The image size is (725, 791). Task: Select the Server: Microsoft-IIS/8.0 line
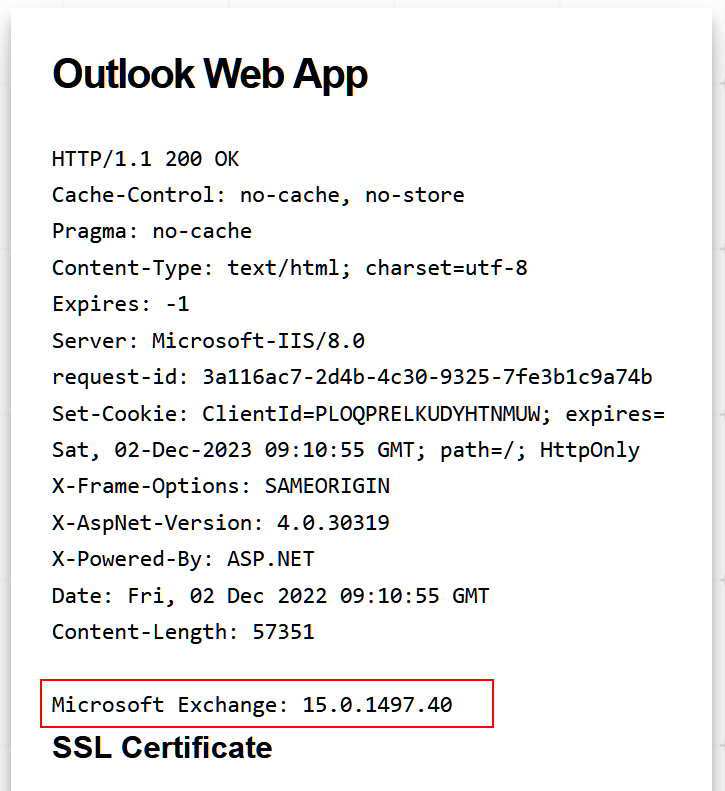[208, 341]
